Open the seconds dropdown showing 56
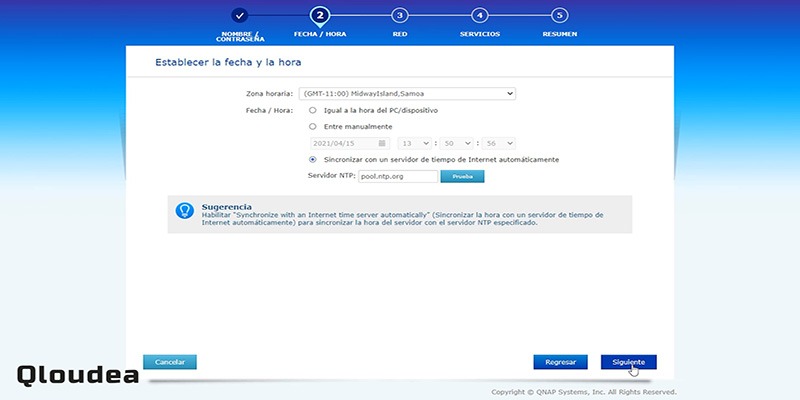Screen dimensions: 800x400 point(498,143)
